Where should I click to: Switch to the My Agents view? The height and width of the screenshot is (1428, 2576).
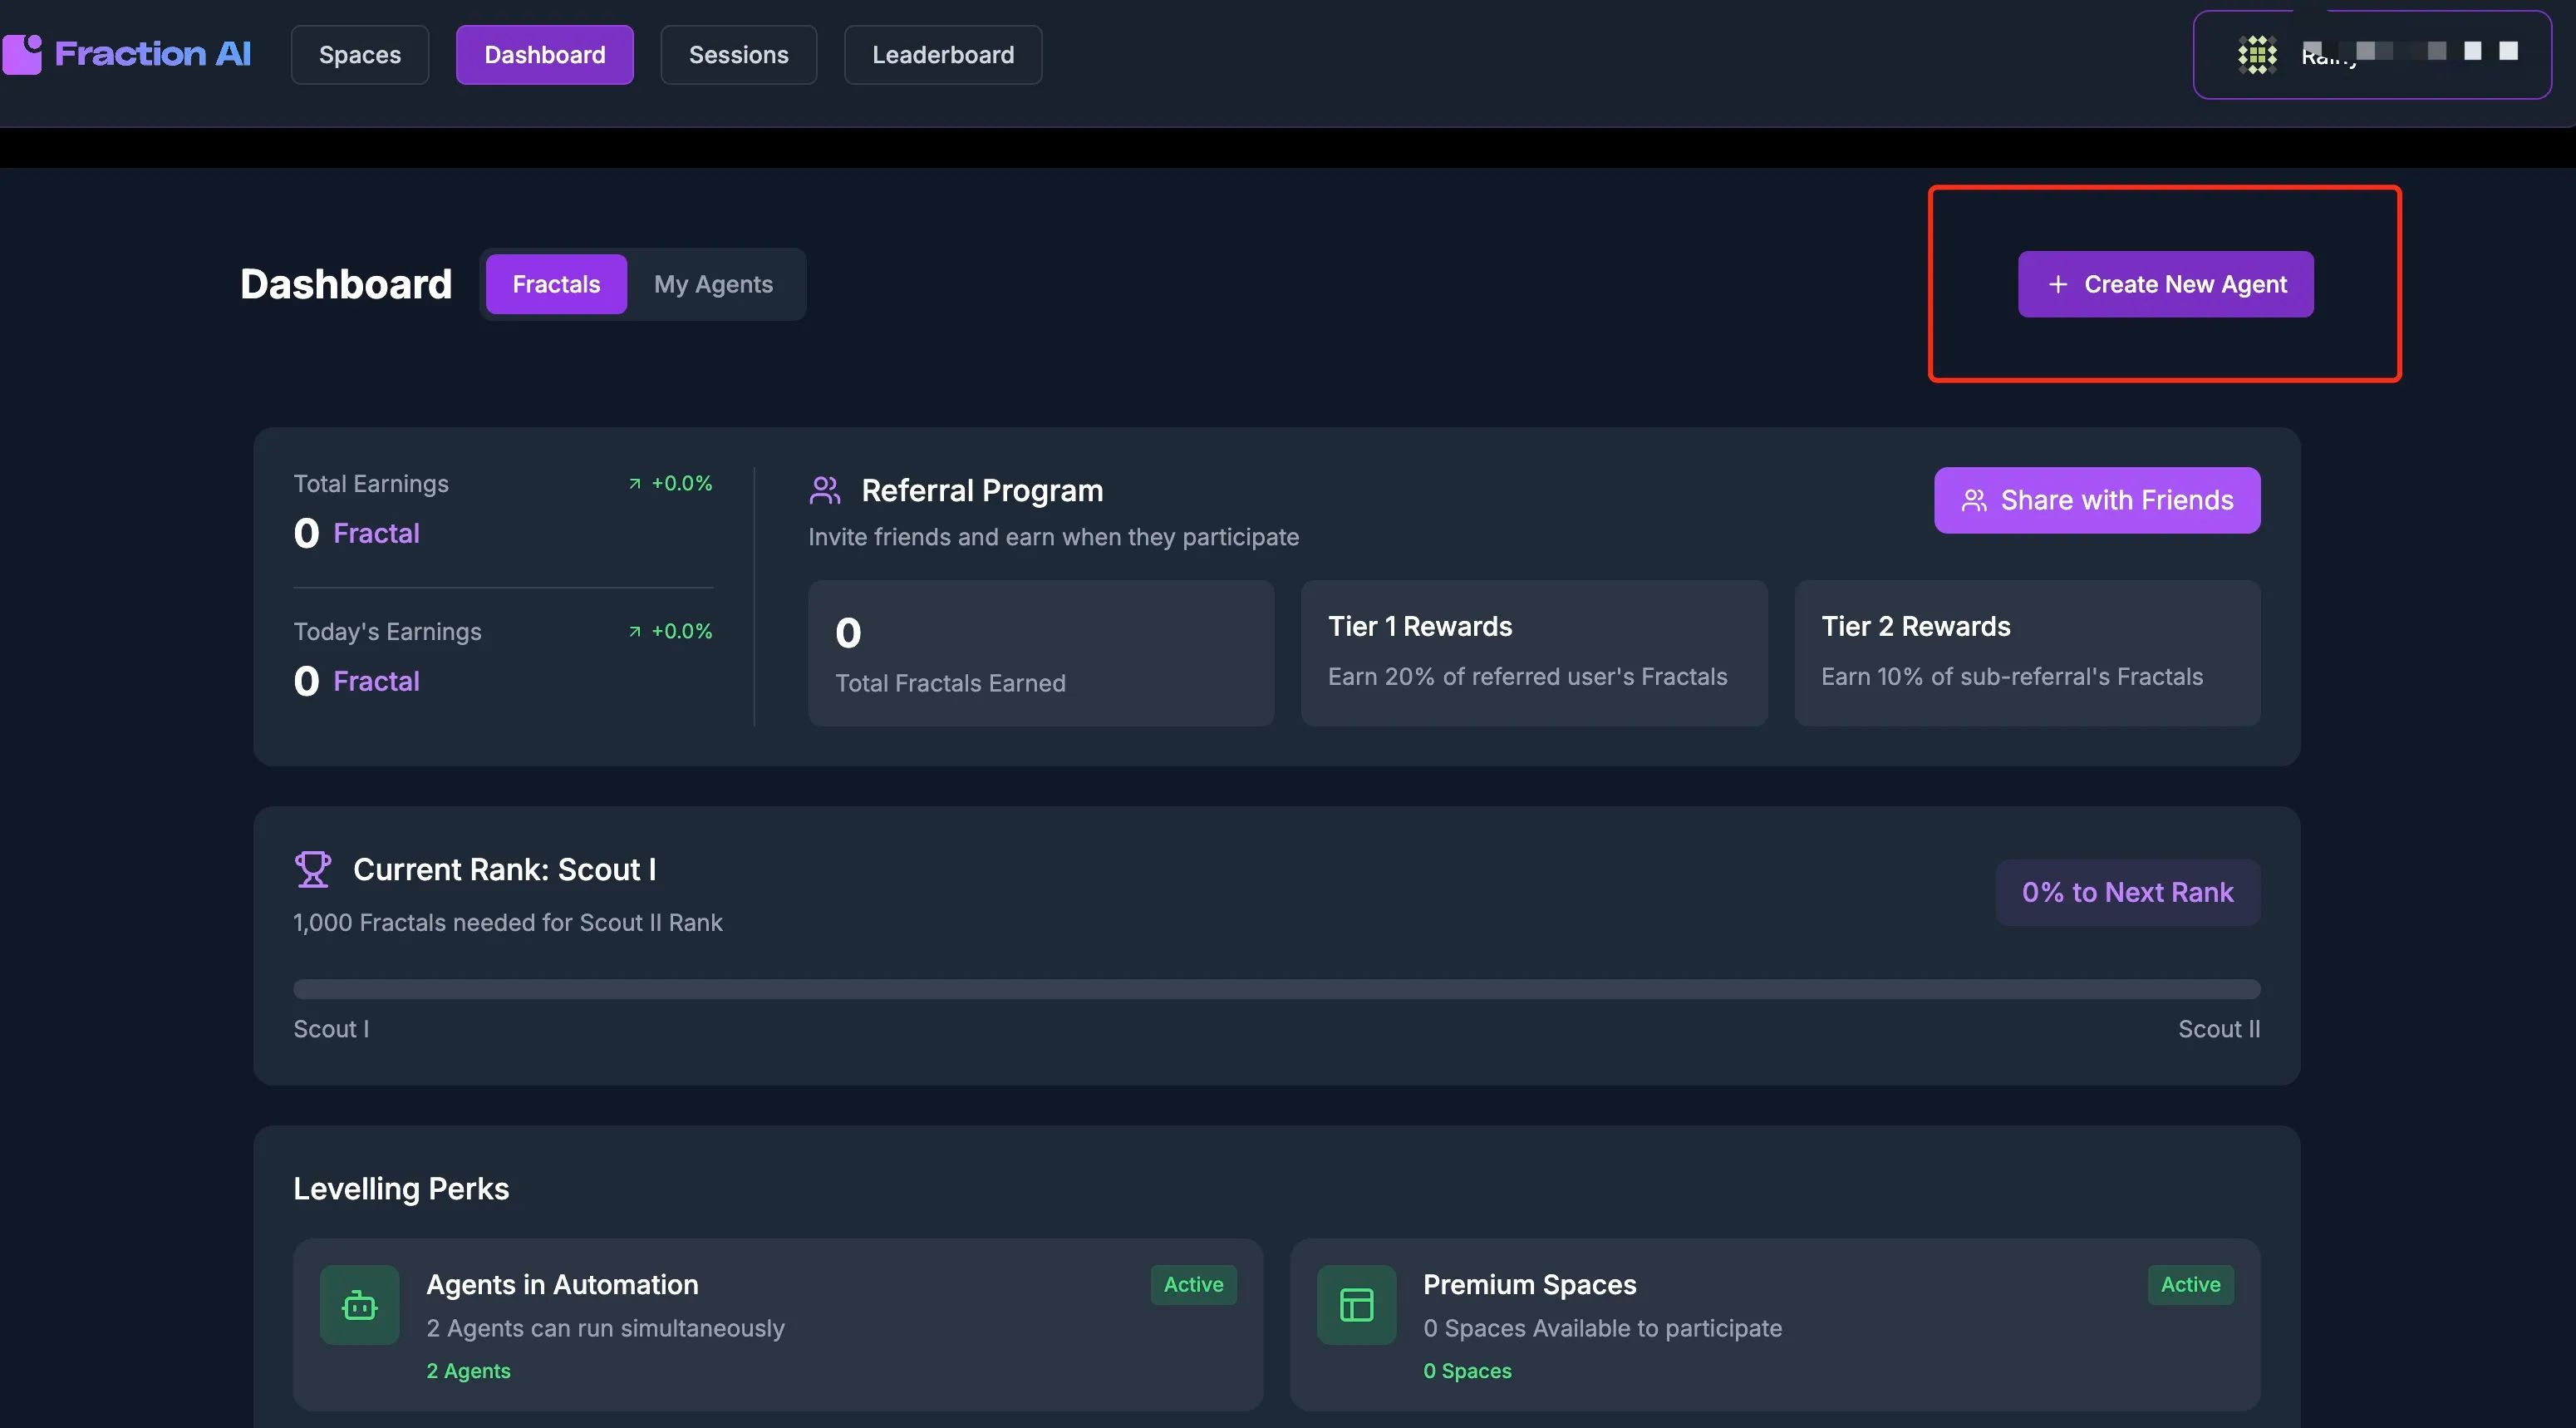click(x=713, y=284)
